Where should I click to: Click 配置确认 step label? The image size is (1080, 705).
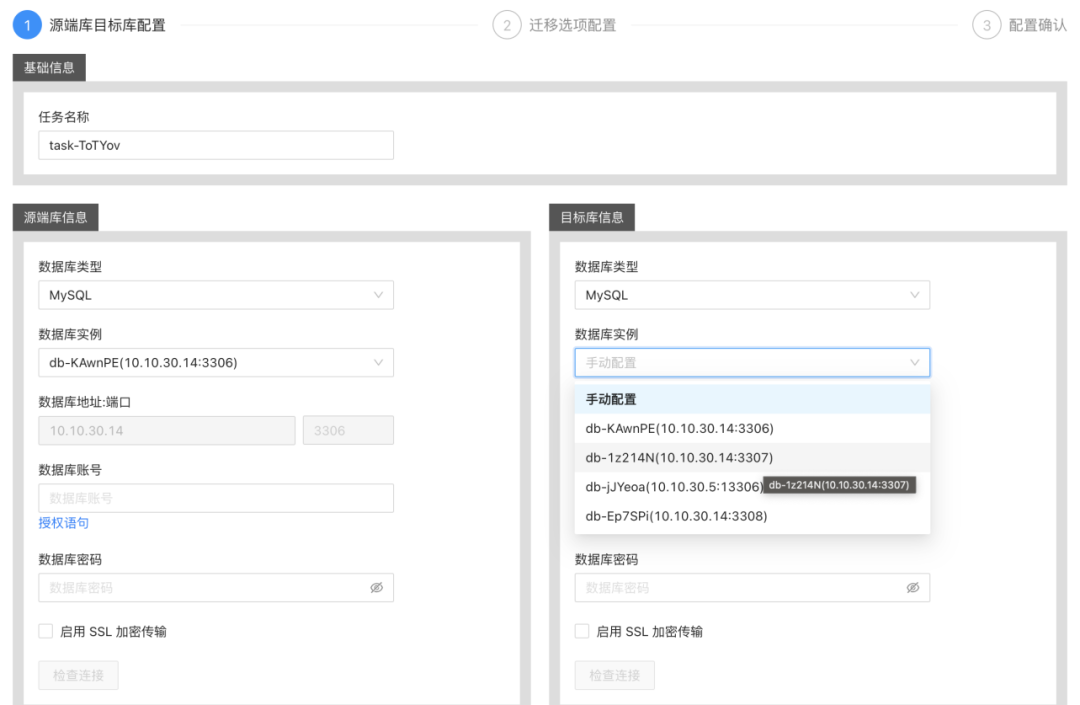pos(1037,25)
